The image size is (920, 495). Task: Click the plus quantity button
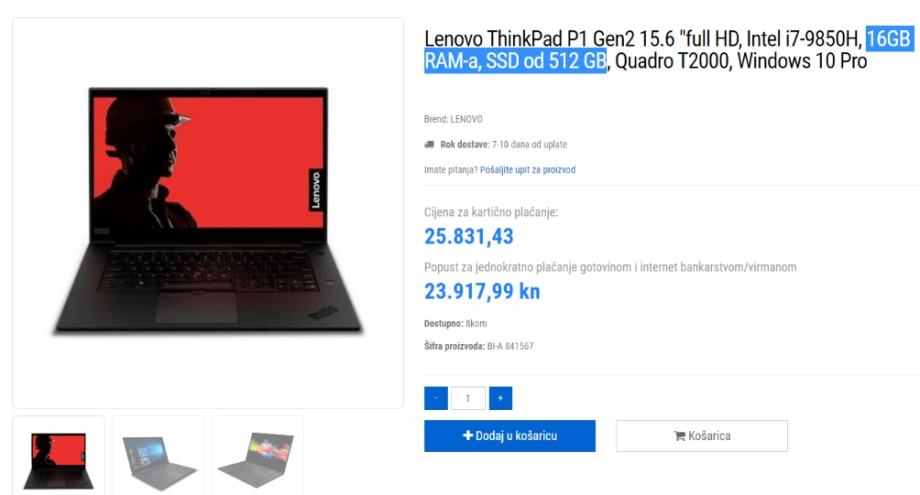[x=500, y=398]
